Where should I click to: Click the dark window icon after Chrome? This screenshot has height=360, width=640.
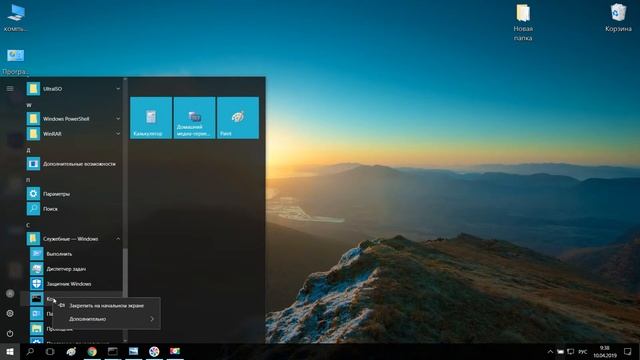[x=113, y=351]
